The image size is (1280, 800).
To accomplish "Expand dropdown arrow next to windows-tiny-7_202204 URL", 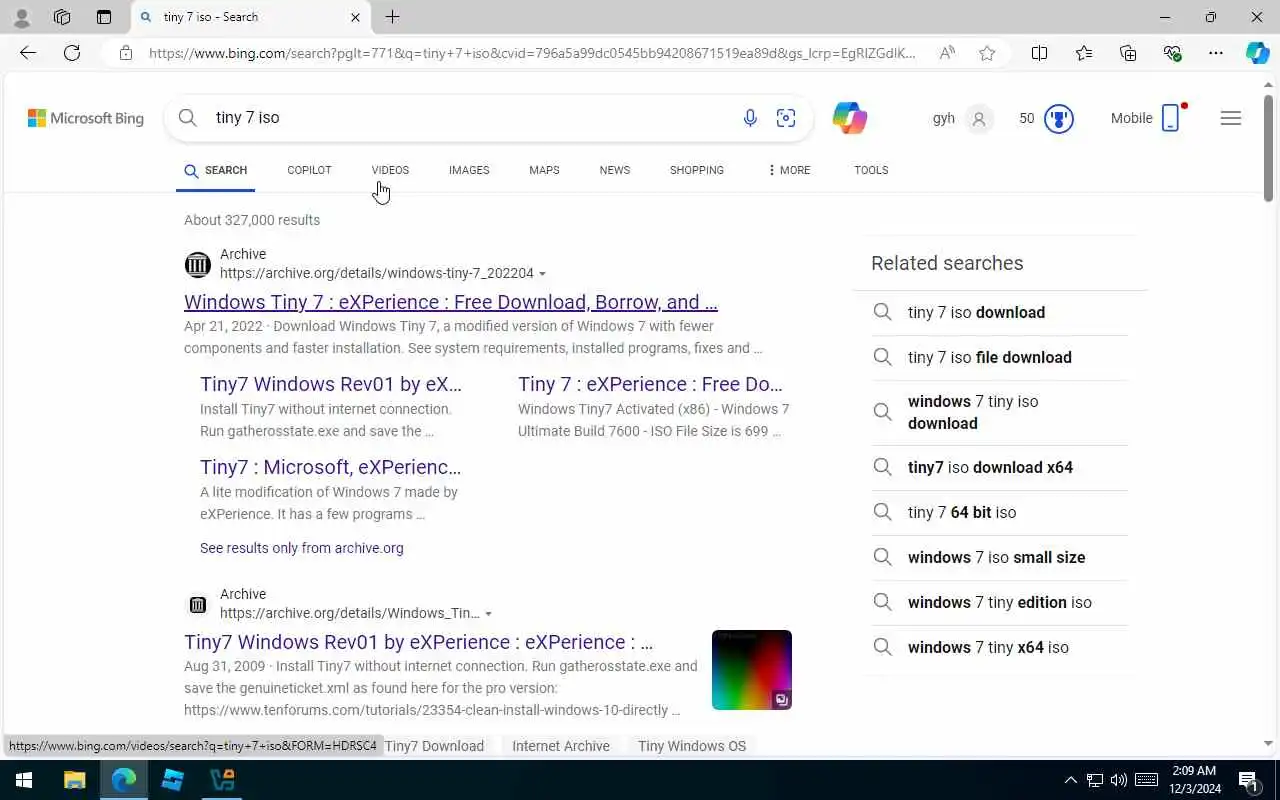I will coord(542,274).
